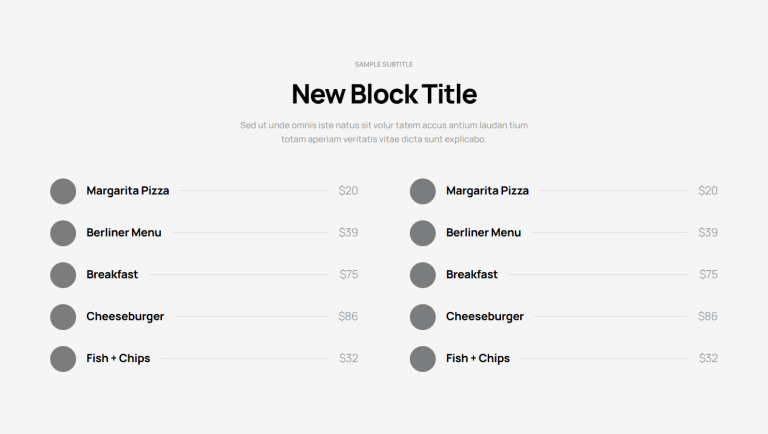Select the "SAMPLE SUBTITLE" text above the title

384,64
